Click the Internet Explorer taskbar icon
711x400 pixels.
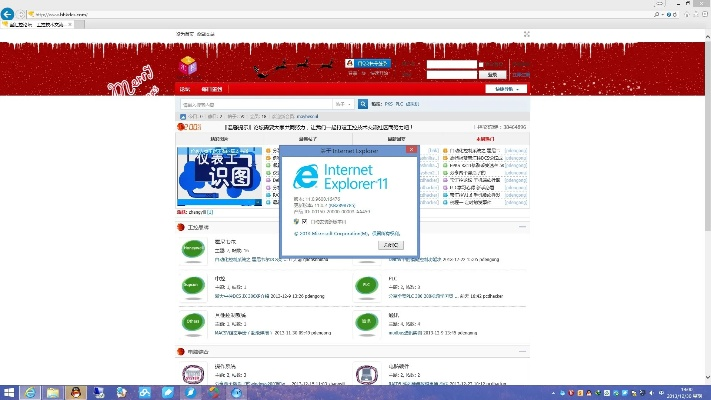click(30, 393)
